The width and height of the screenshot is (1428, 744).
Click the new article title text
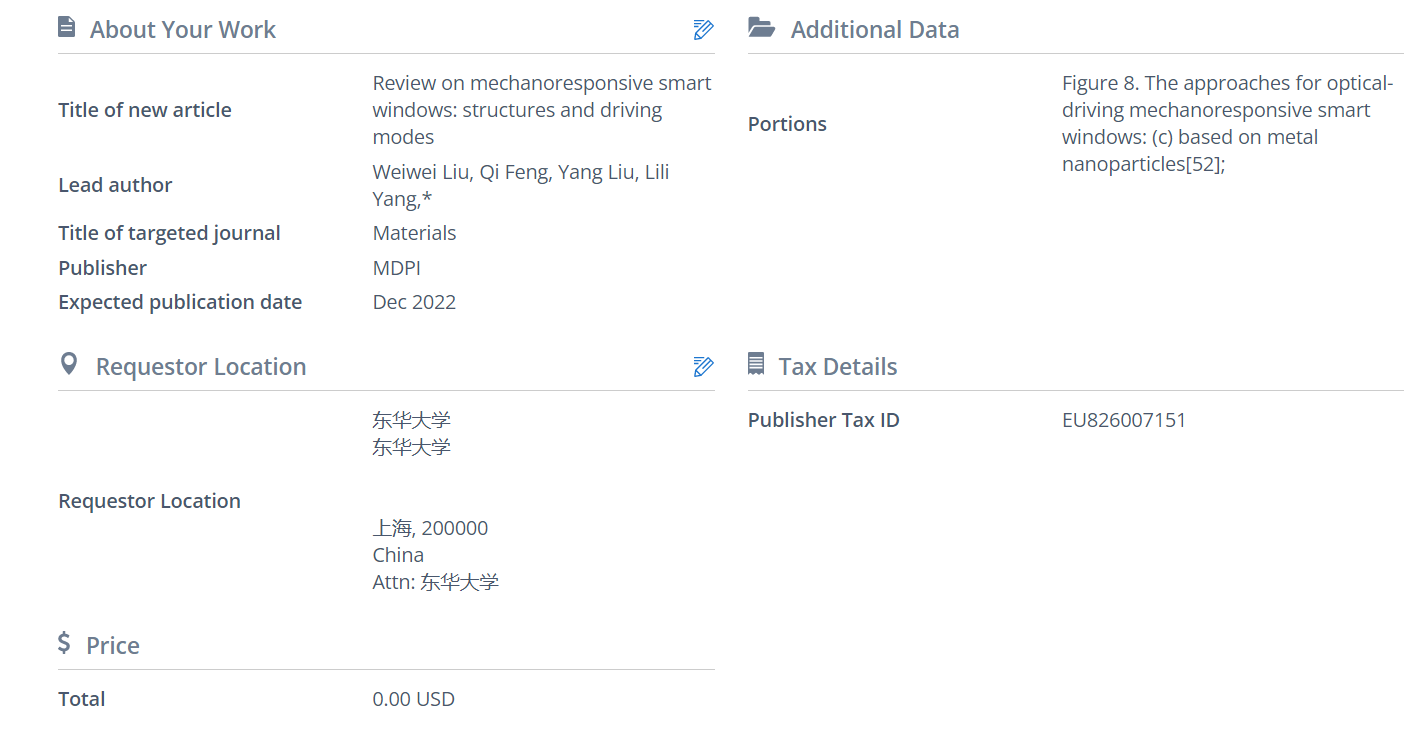pyautogui.click(x=541, y=110)
